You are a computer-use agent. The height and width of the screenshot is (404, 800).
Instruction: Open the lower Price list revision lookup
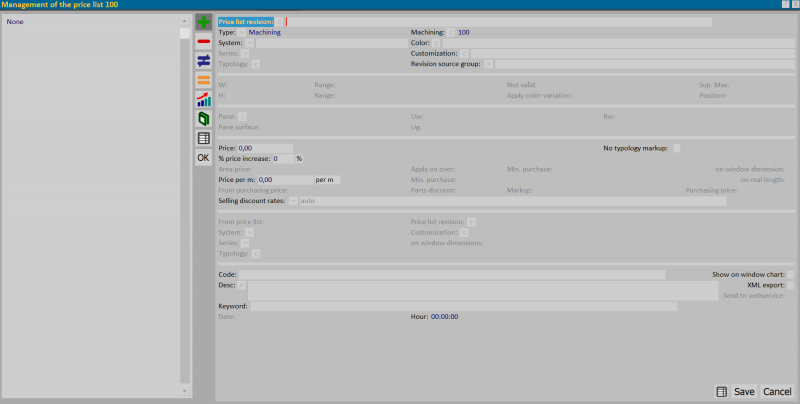click(x=471, y=222)
